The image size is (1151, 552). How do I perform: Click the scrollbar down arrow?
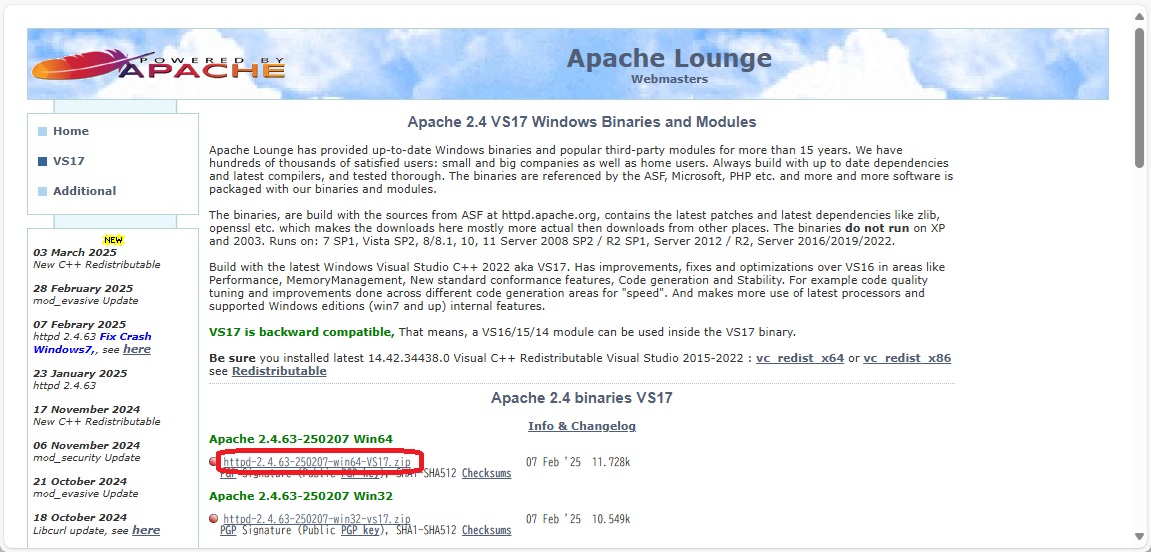(x=1139, y=536)
